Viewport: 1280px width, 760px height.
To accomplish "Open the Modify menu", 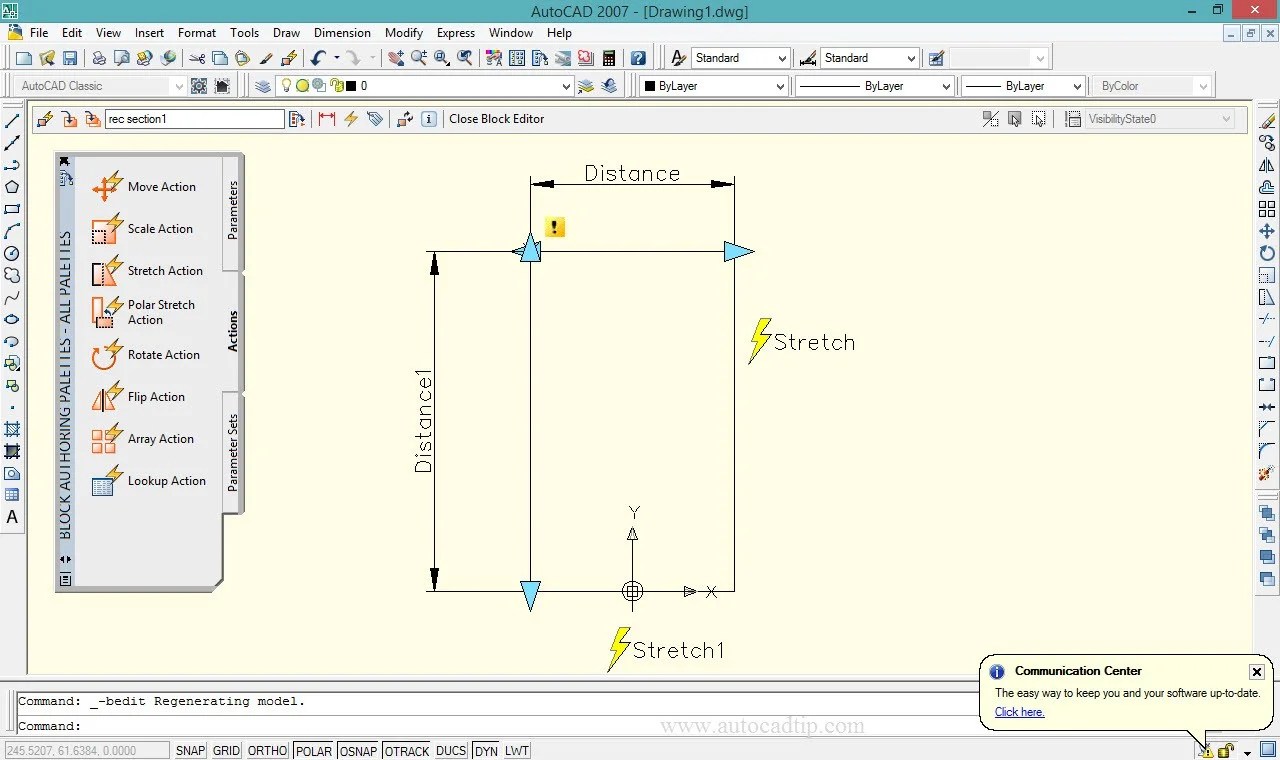I will click(x=404, y=33).
